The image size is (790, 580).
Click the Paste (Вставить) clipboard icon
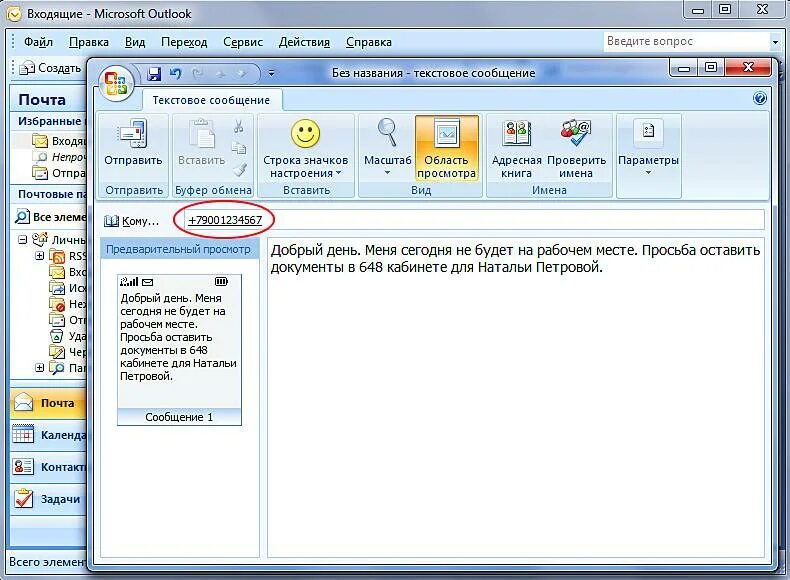click(x=201, y=133)
